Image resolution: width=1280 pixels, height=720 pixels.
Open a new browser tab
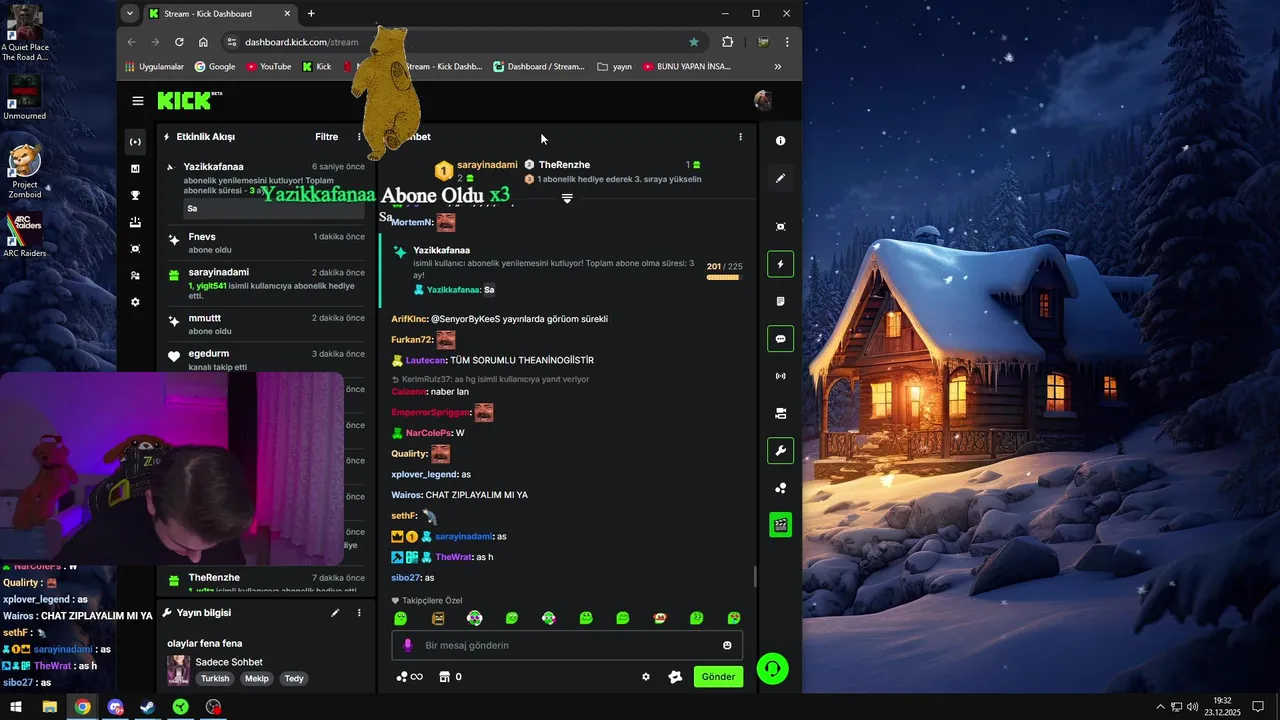[311, 14]
